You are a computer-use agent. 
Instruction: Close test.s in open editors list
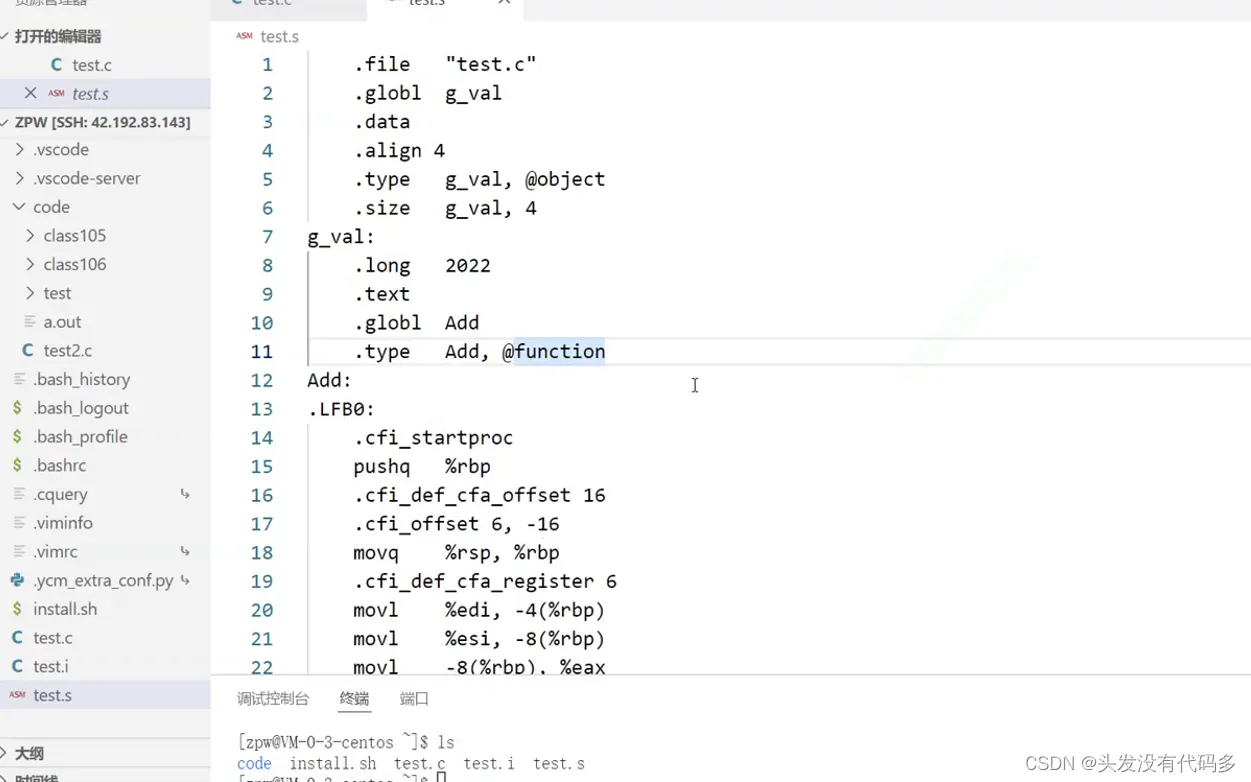30,93
